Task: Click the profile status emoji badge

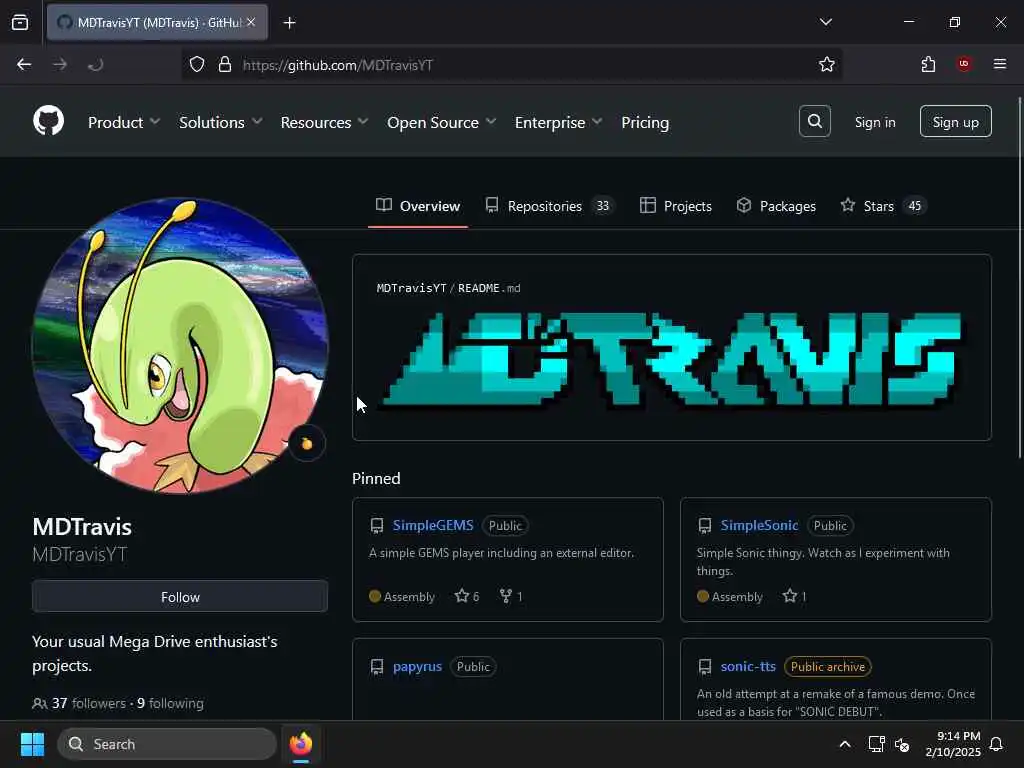Action: coord(307,444)
